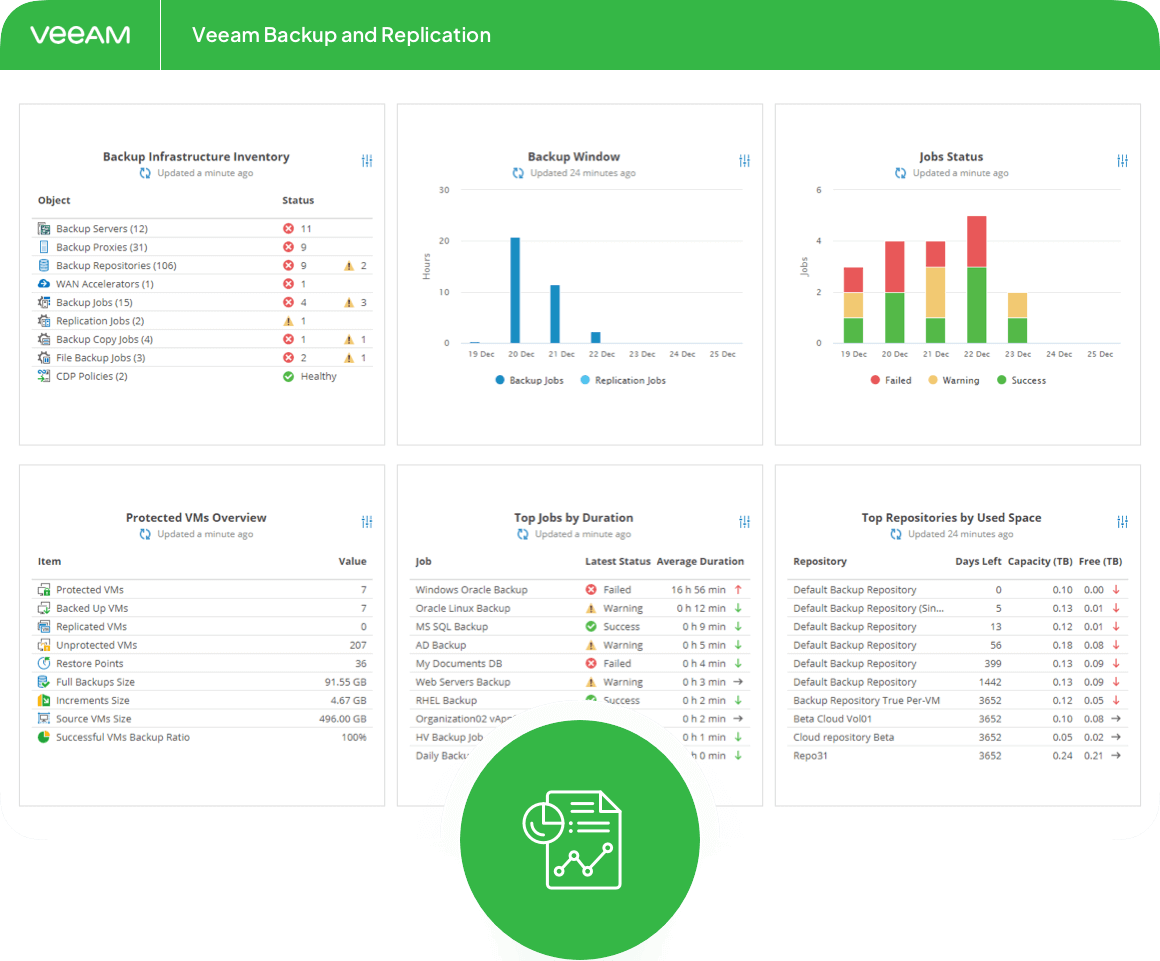Sort by the Days Left column header
Image resolution: width=1160 pixels, height=961 pixels.
coord(978,562)
